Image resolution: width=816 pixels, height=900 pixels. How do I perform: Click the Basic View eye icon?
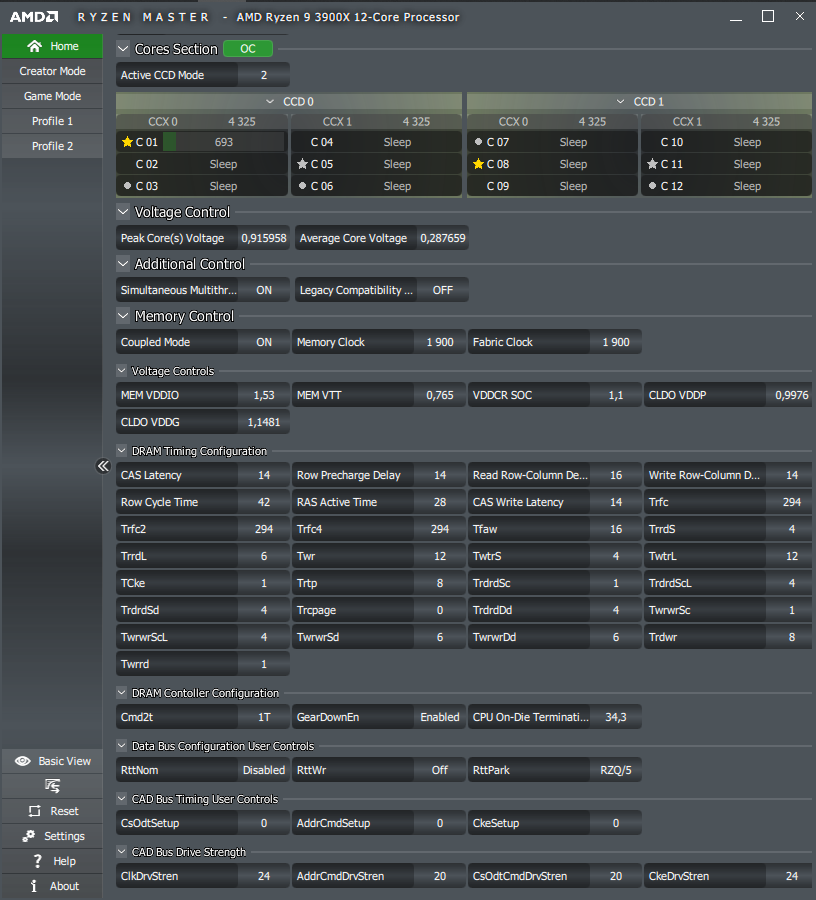(23, 761)
